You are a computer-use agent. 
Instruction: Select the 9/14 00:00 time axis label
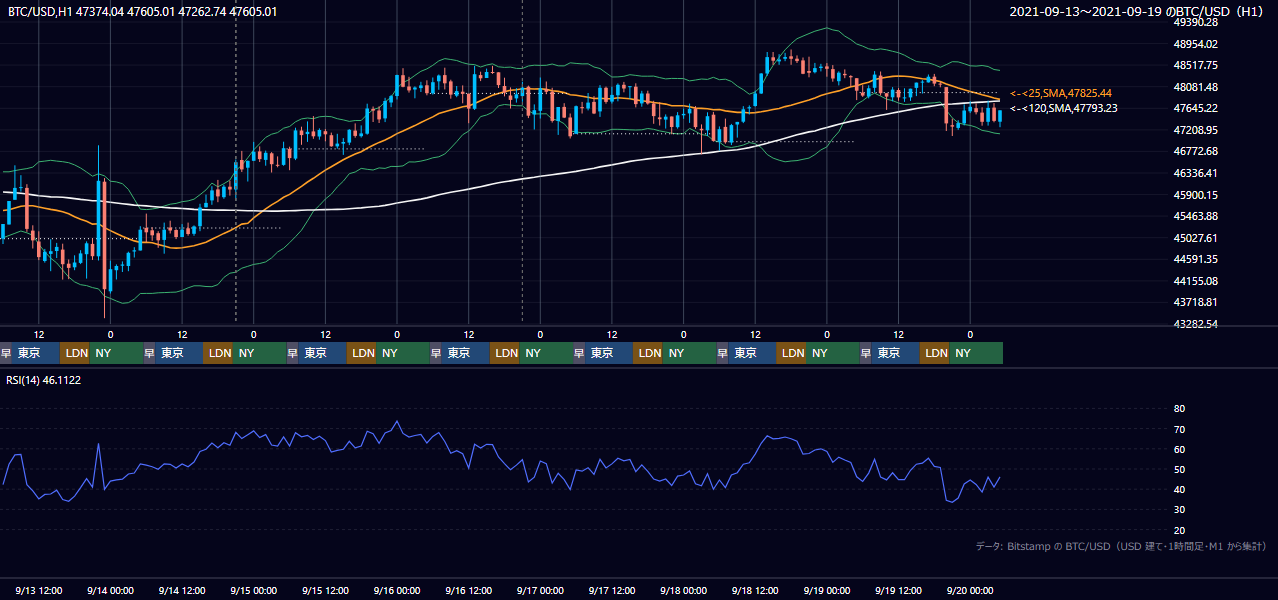point(111,590)
